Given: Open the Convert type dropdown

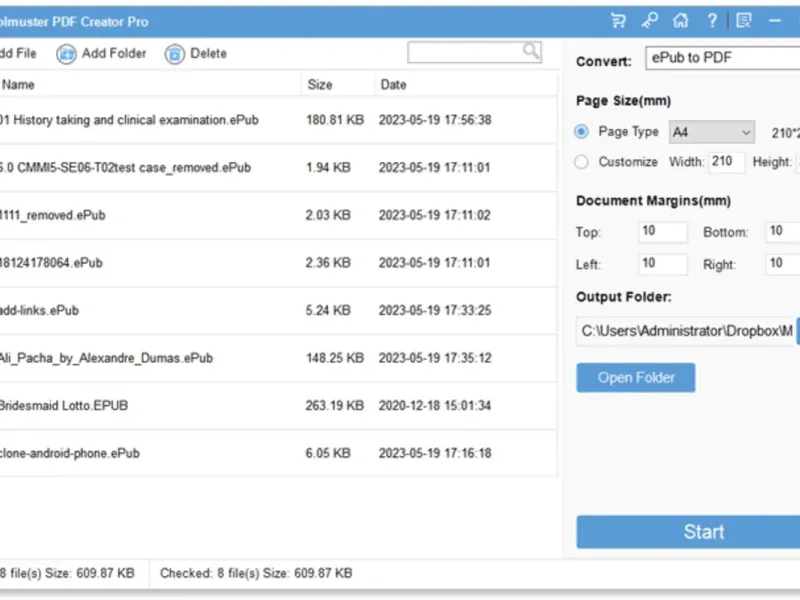Looking at the screenshot, I should pos(722,58).
